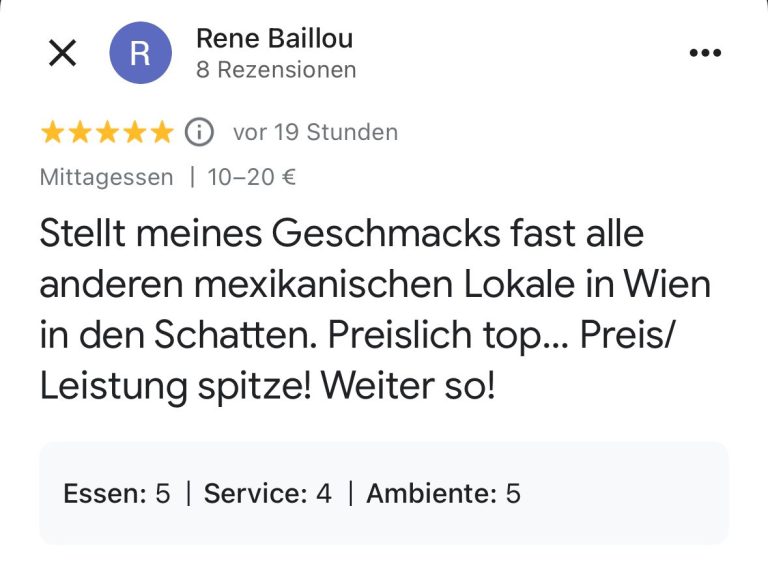Select the Mittagessen meal type label
Screen dimensions: 768x562
pyautogui.click(x=106, y=178)
